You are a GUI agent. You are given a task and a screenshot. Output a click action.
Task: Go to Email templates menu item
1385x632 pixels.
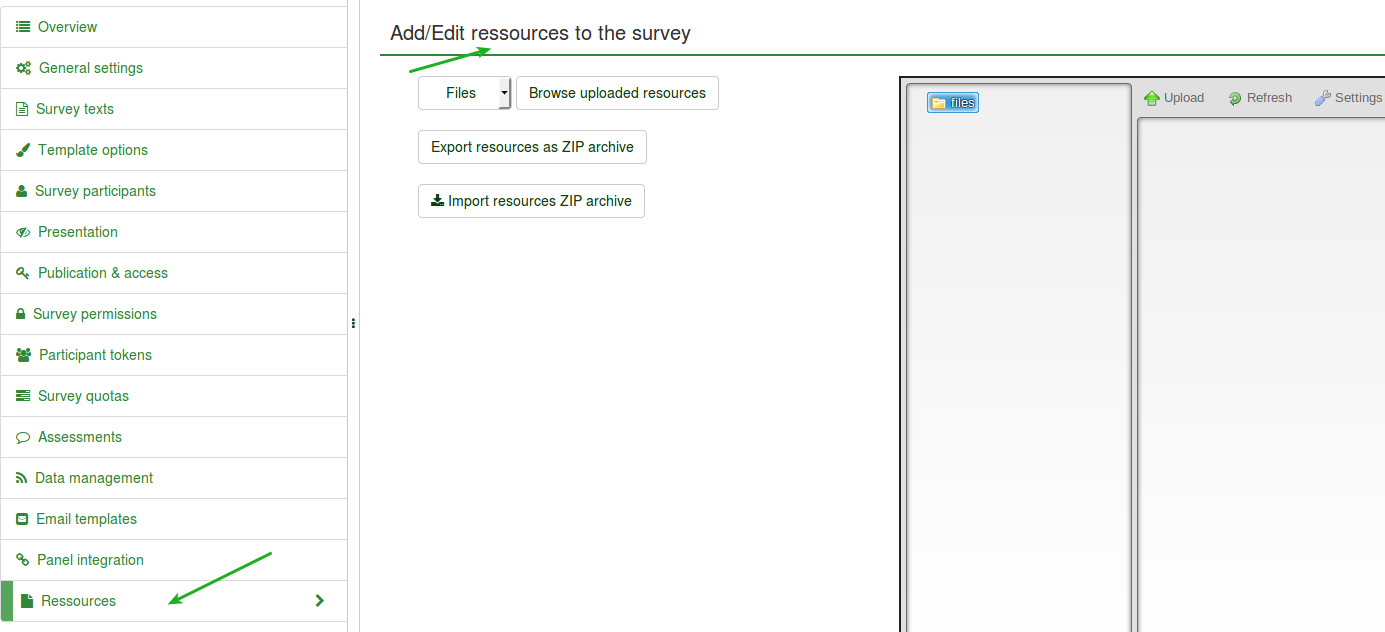tap(86, 519)
